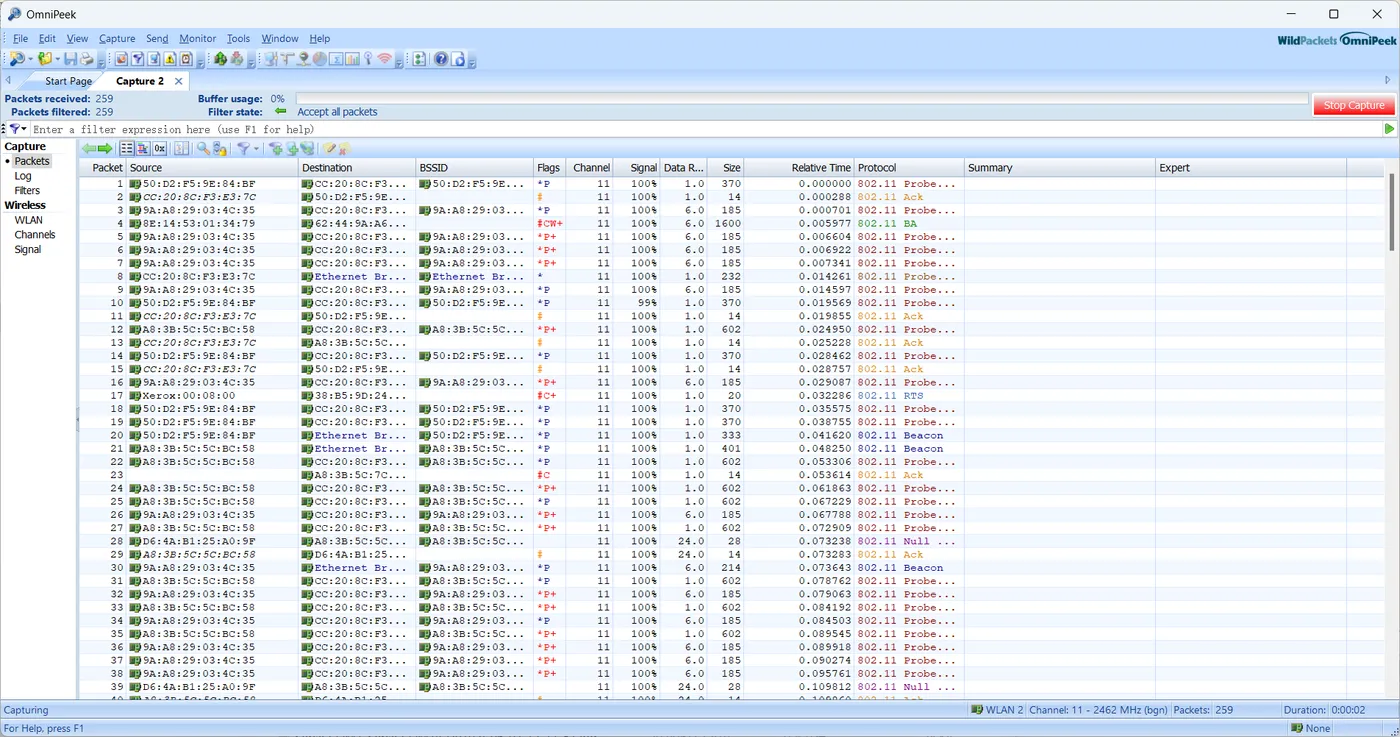Image resolution: width=1400 pixels, height=737 pixels.
Task: Click the BSSID column header
Action: click(x=474, y=168)
